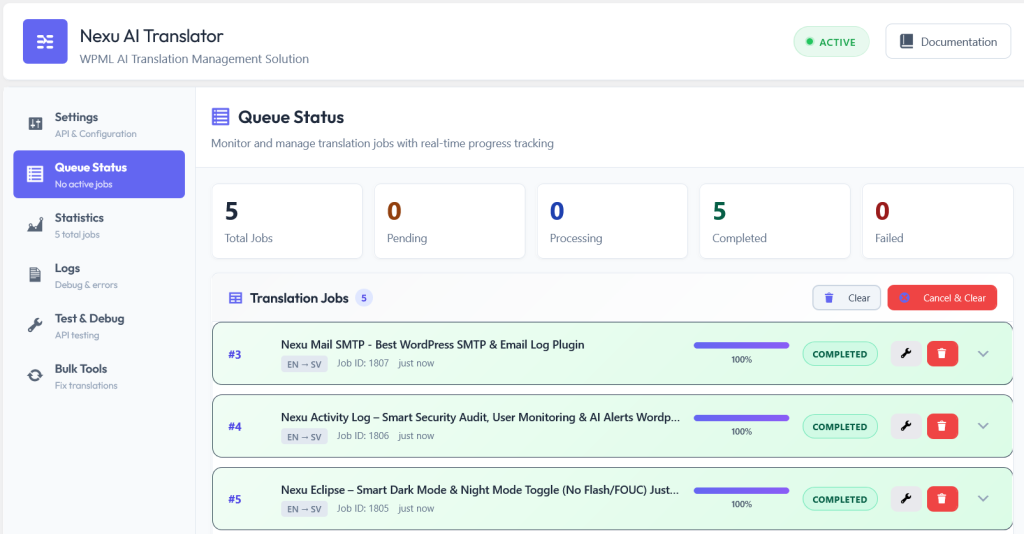Click the Total Jobs stat card
This screenshot has height=534, width=1024.
[287, 221]
